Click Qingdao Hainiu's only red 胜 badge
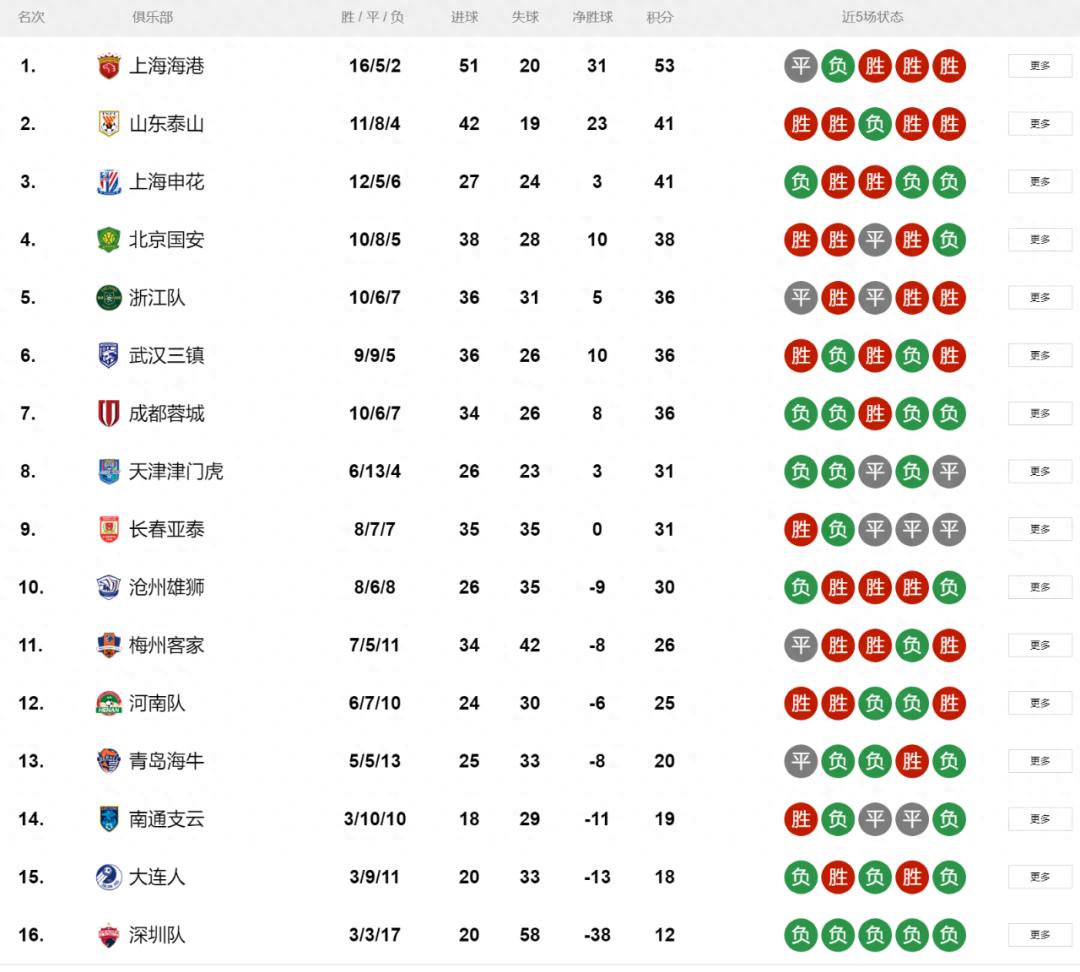Image resolution: width=1080 pixels, height=972 pixels. [x=912, y=761]
